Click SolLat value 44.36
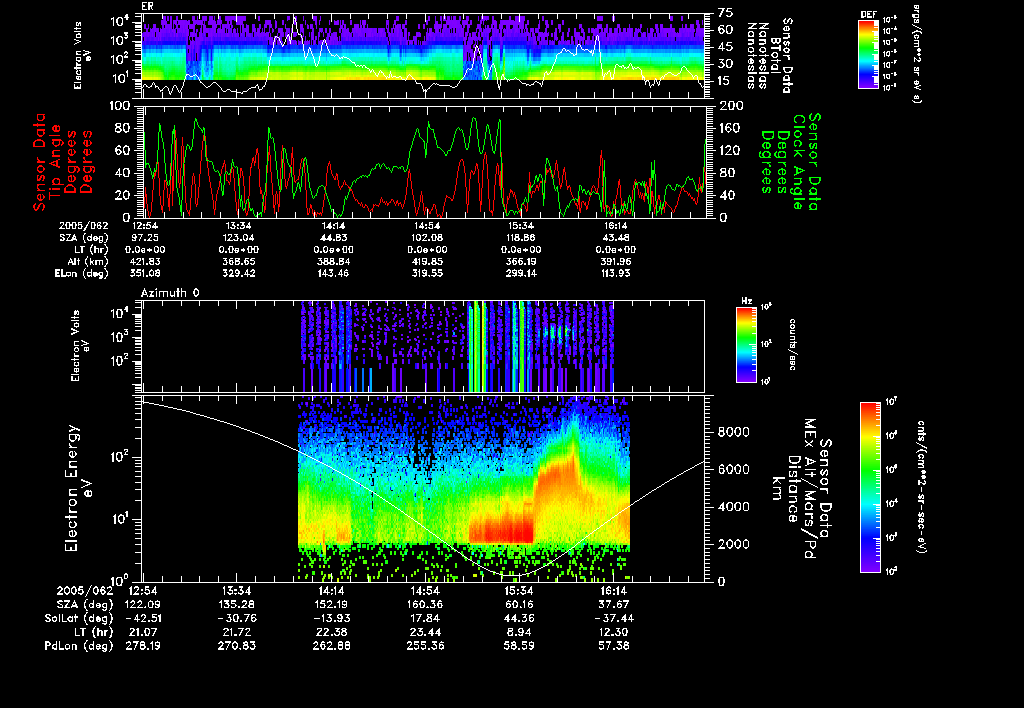Screen dimensions: 1024x708 (x=519, y=618)
